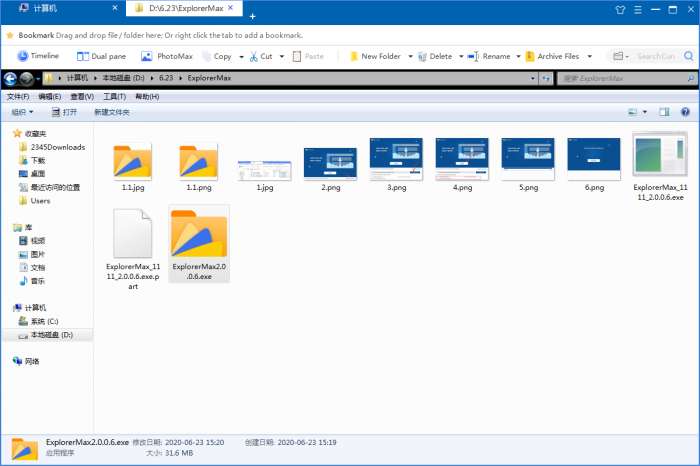
Task: Open the Timeline view
Action: click(38, 56)
